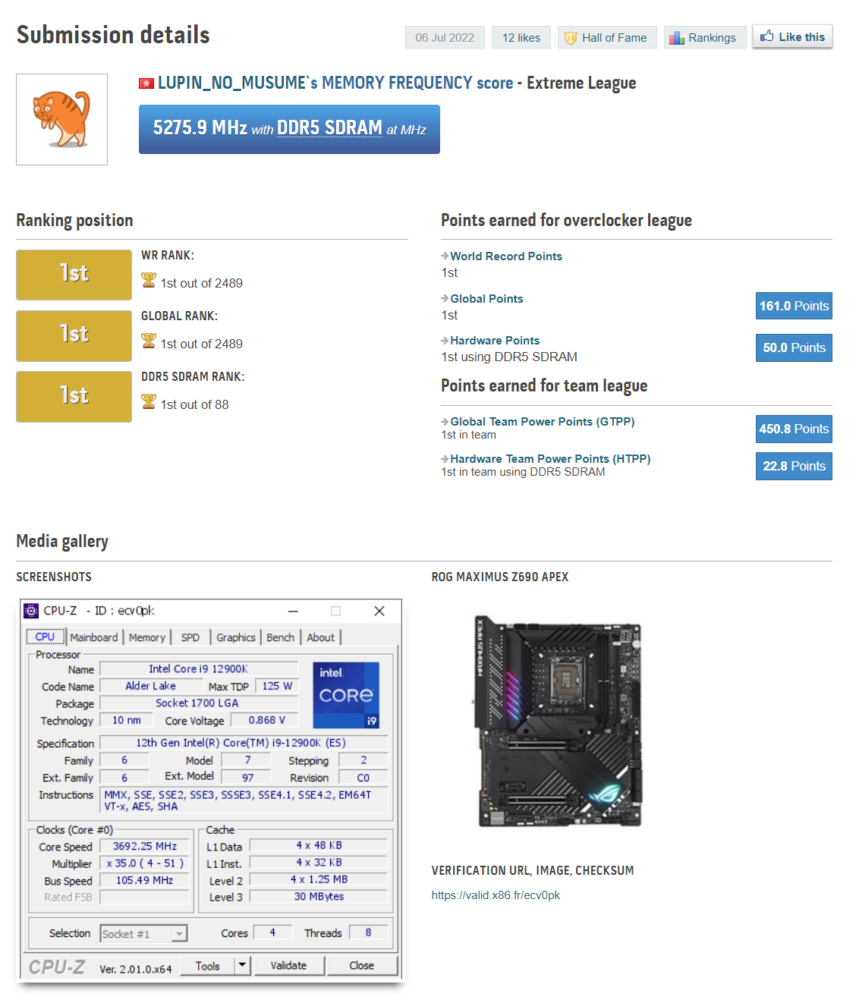Image resolution: width=856 pixels, height=1000 pixels.
Task: Close the CPU-Z window with X
Action: tap(379, 611)
